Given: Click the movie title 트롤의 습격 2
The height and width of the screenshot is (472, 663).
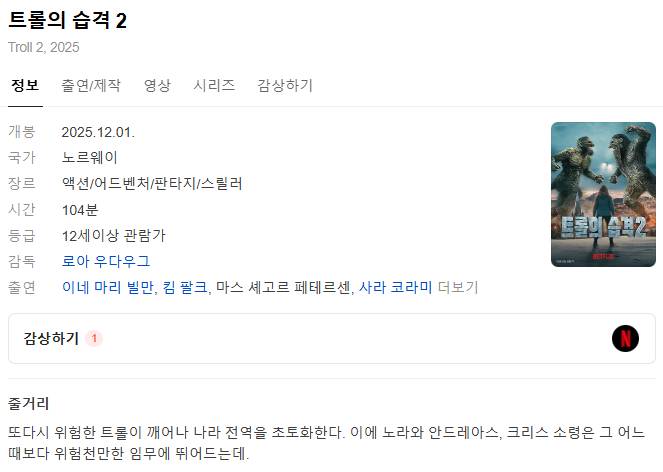Looking at the screenshot, I should pos(67,20).
